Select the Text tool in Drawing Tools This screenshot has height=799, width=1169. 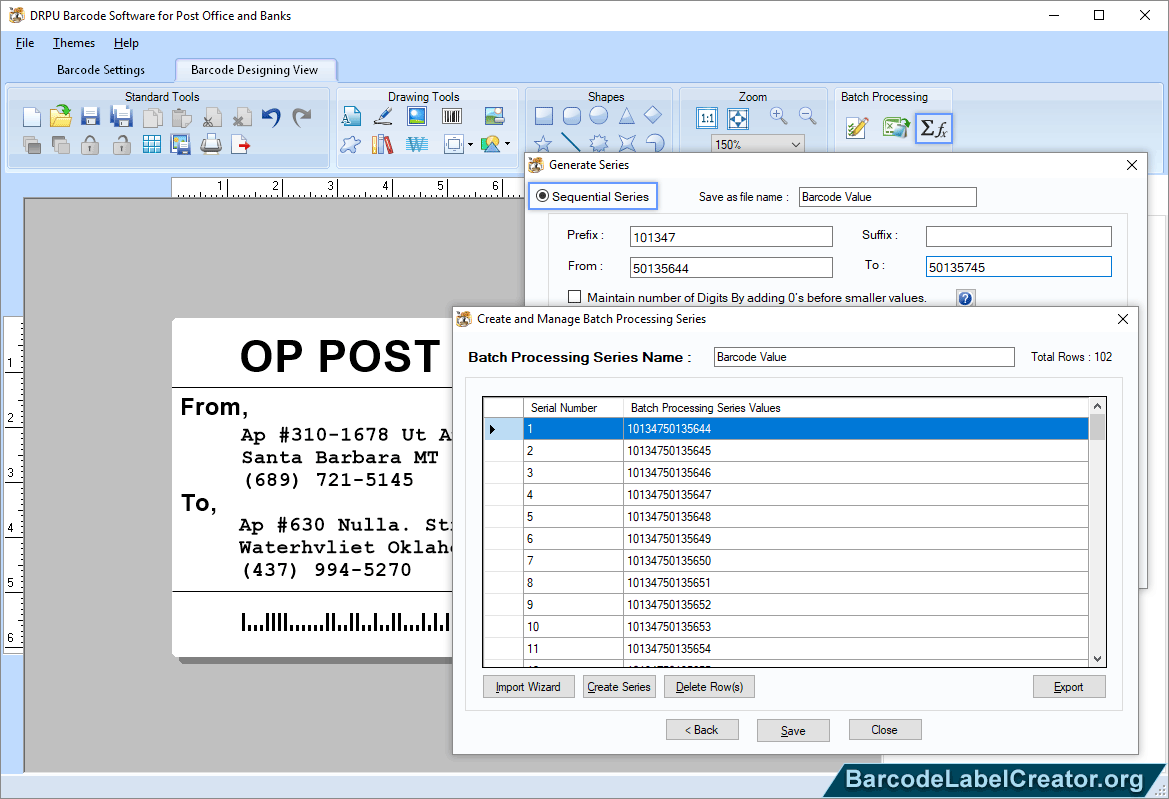point(351,116)
